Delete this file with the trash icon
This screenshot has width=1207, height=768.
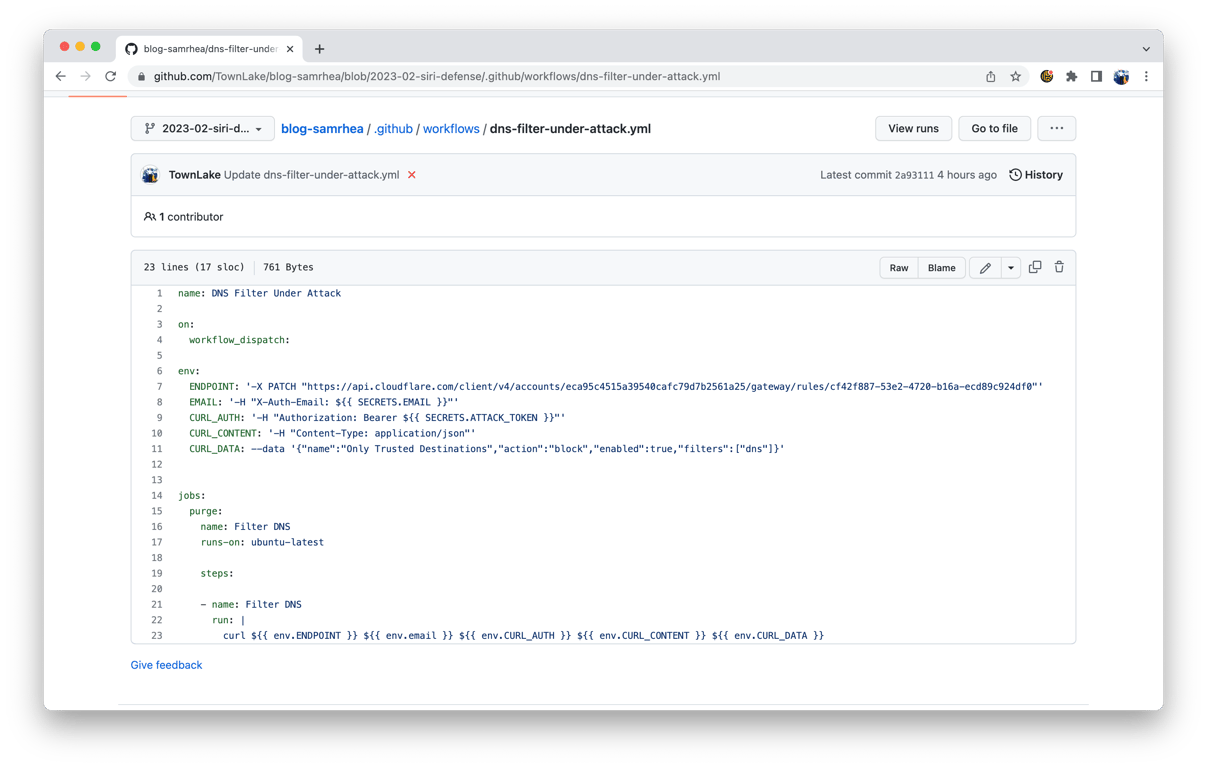click(x=1059, y=267)
